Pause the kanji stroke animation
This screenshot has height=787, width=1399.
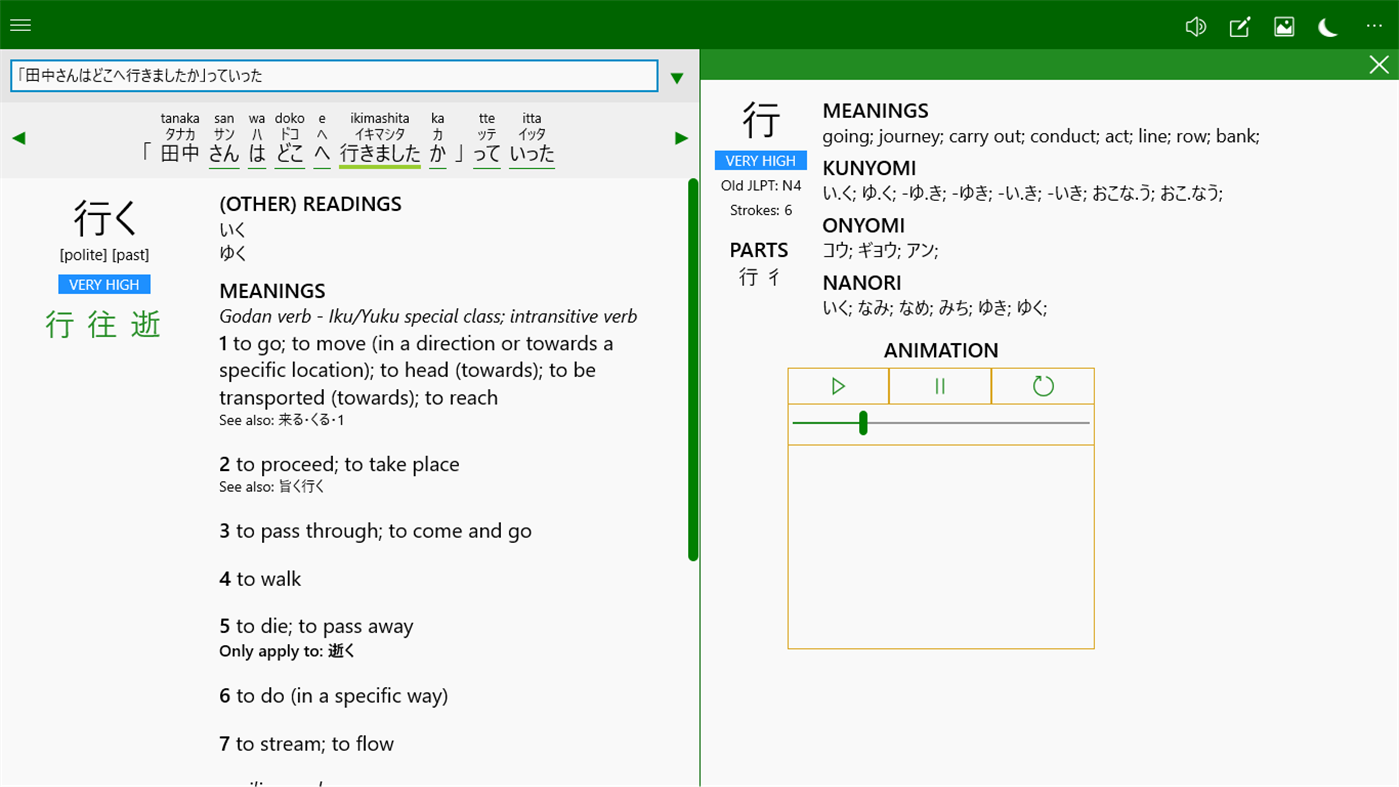coord(940,384)
